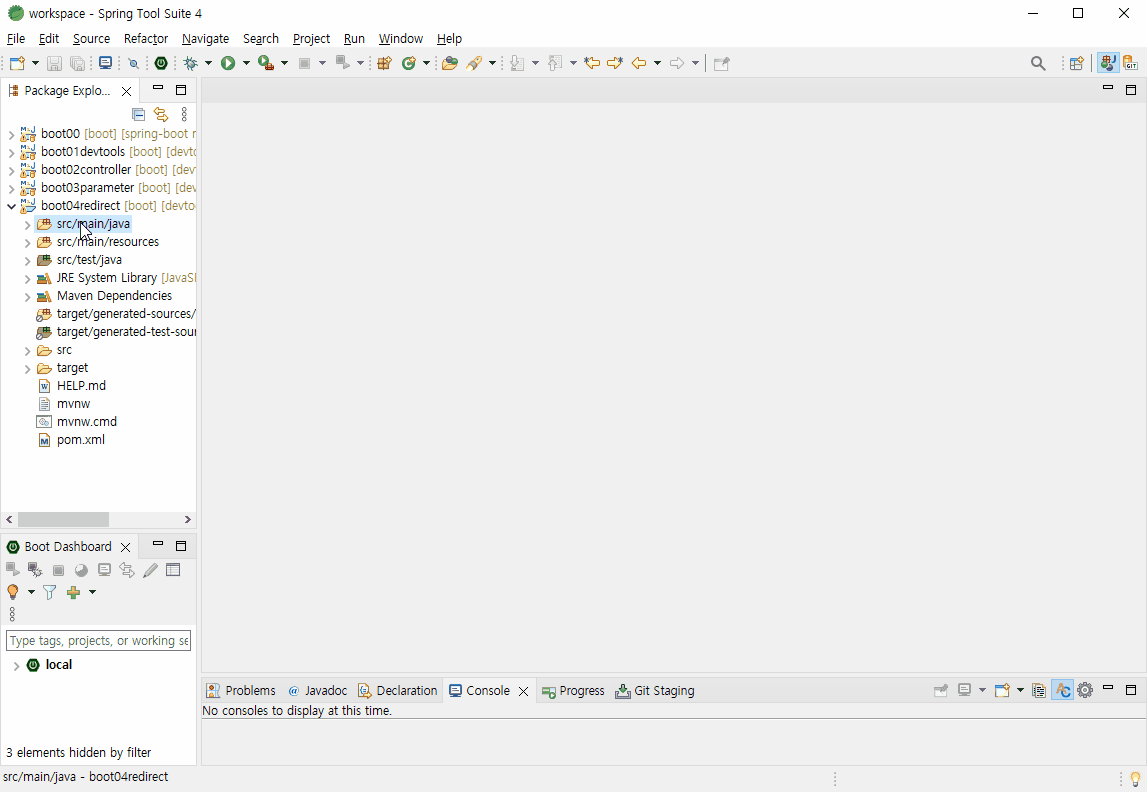Toggle Link with Editor in Package Explorer
The height and width of the screenshot is (792, 1147).
pos(161,114)
